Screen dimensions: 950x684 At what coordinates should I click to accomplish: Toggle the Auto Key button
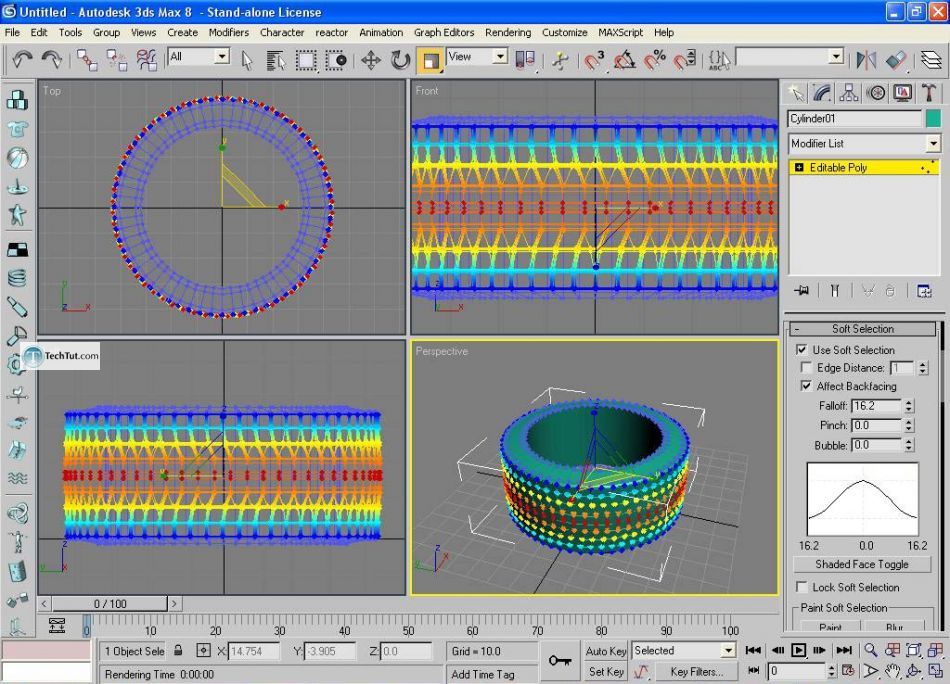click(x=605, y=651)
